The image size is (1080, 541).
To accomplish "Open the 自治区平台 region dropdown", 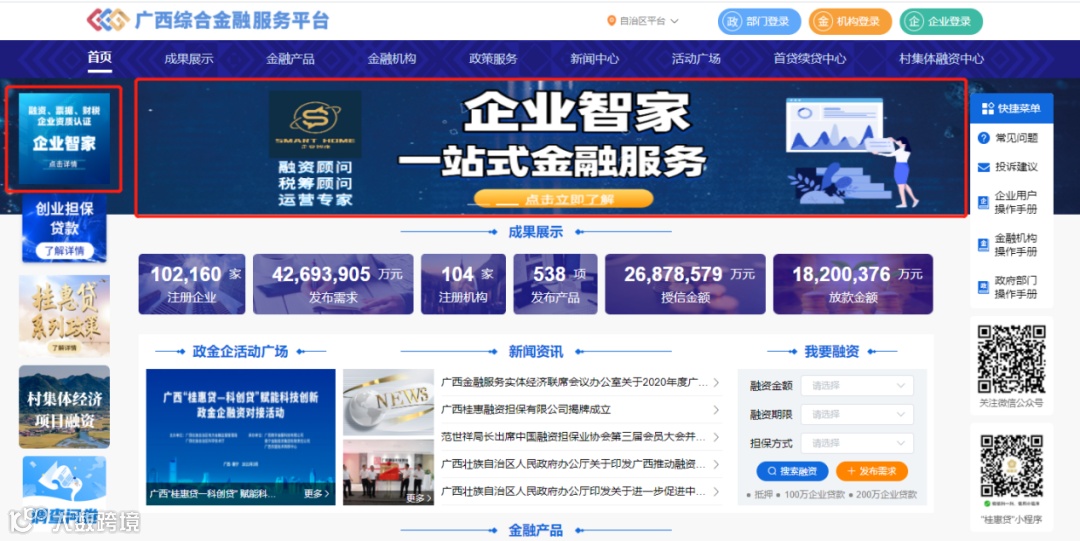I will (x=649, y=21).
